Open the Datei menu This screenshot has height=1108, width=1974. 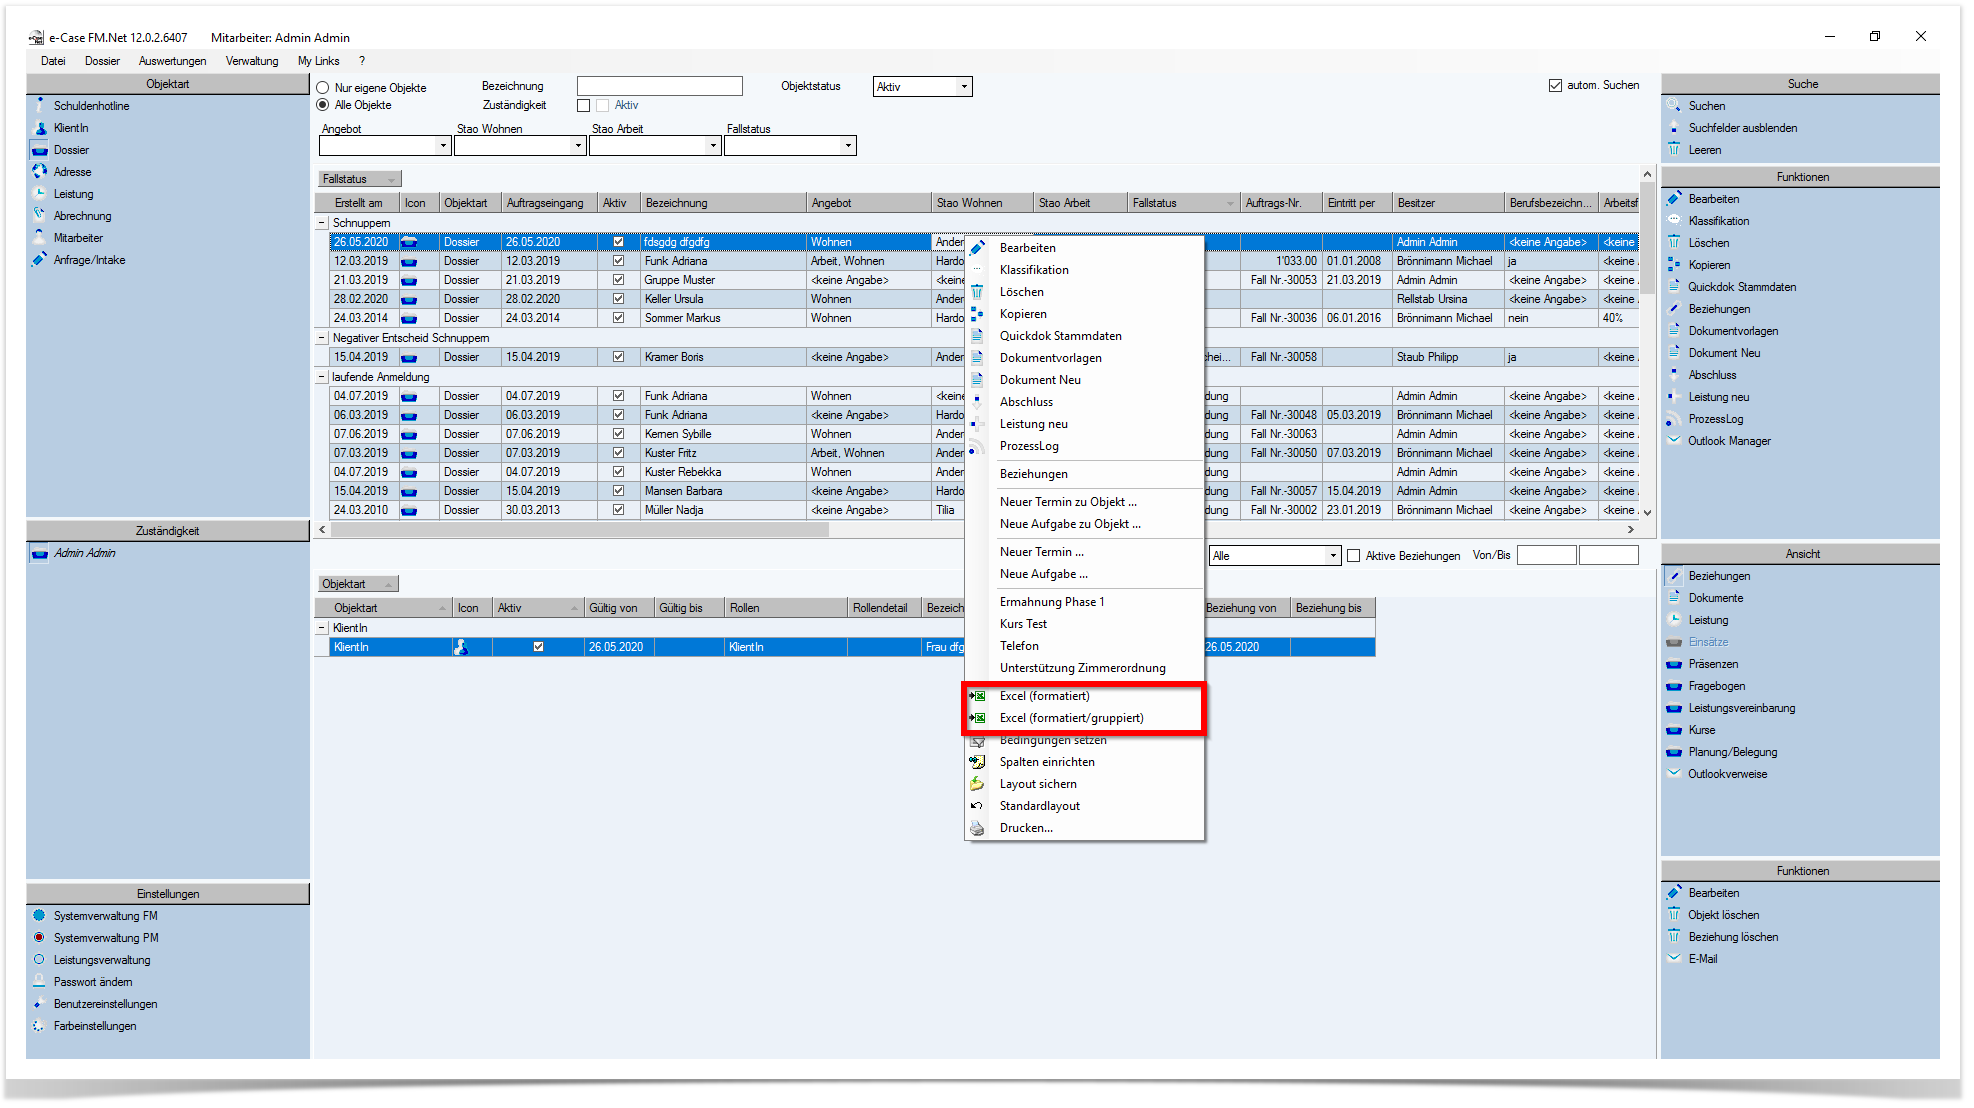[53, 61]
